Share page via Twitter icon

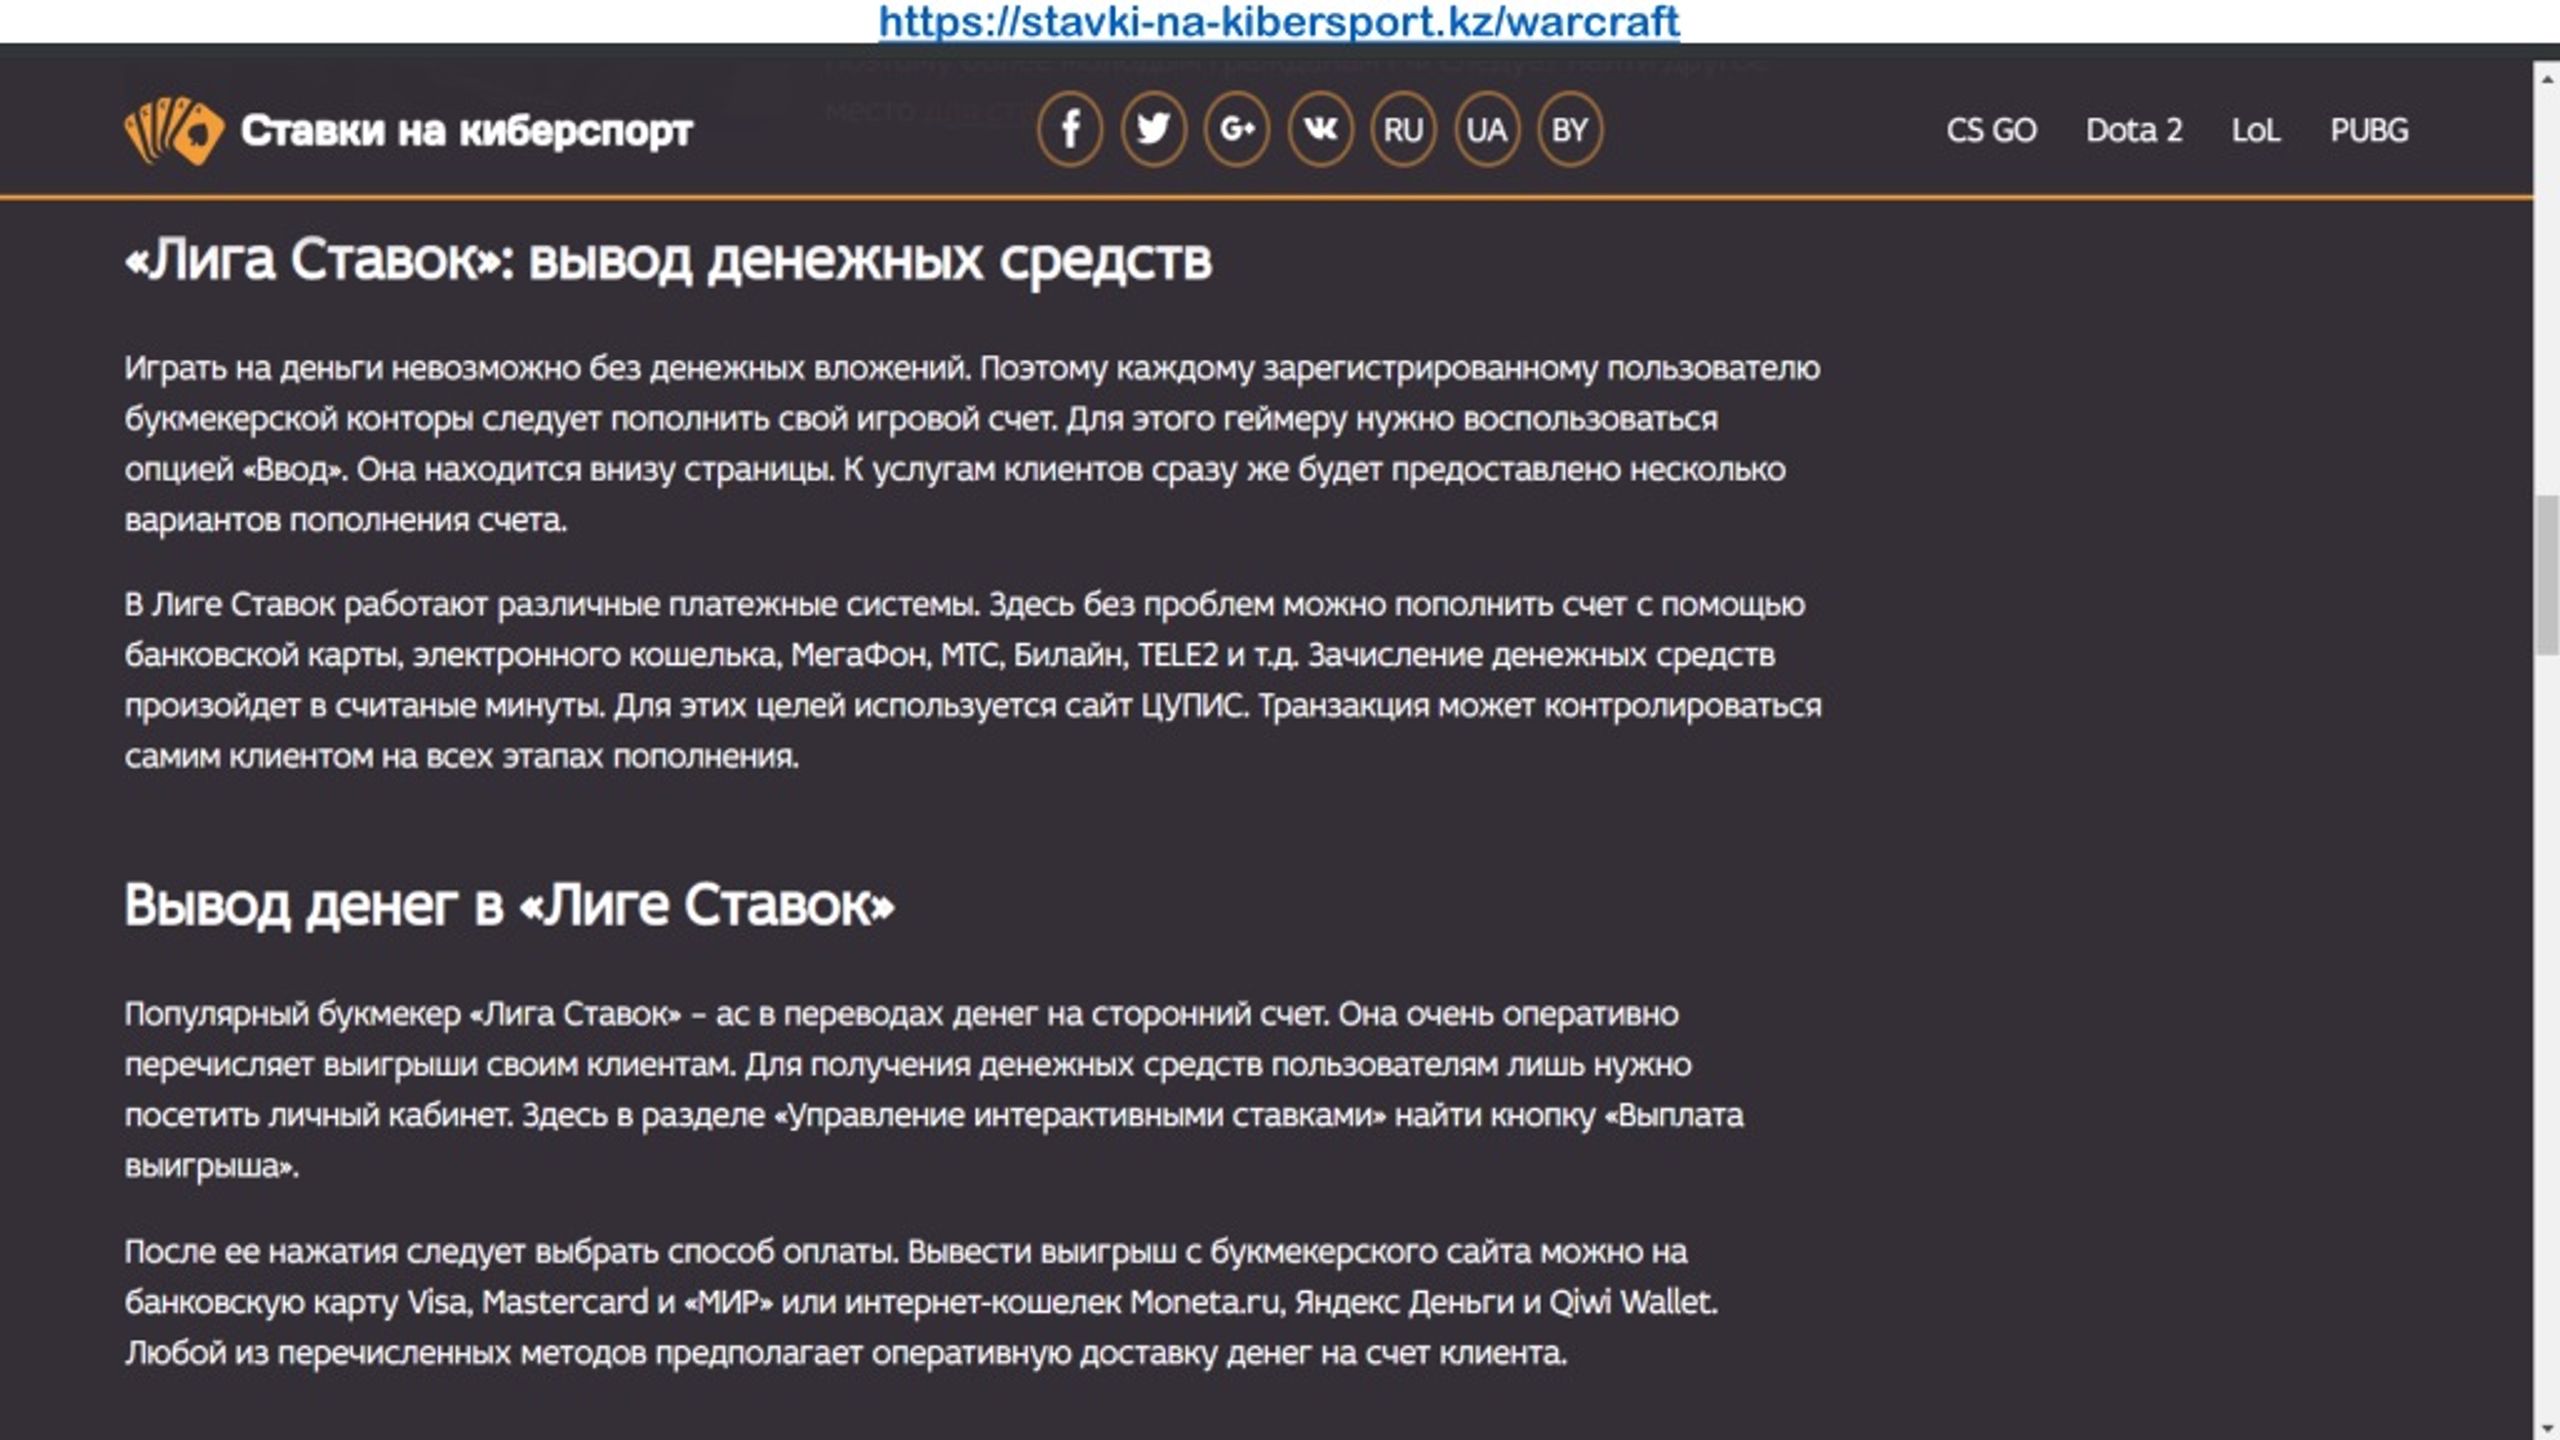(1153, 130)
